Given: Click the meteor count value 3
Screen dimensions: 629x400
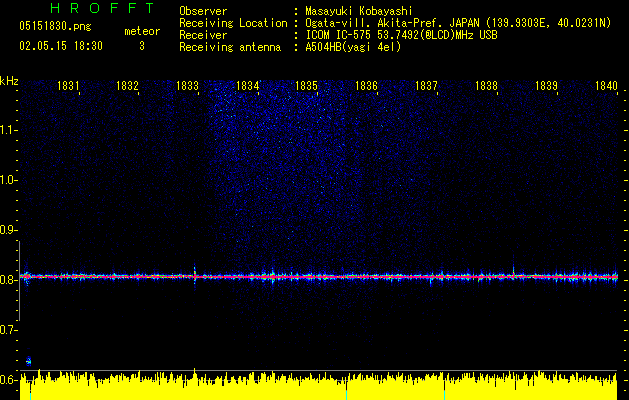Looking at the screenshot, I should coord(142,46).
